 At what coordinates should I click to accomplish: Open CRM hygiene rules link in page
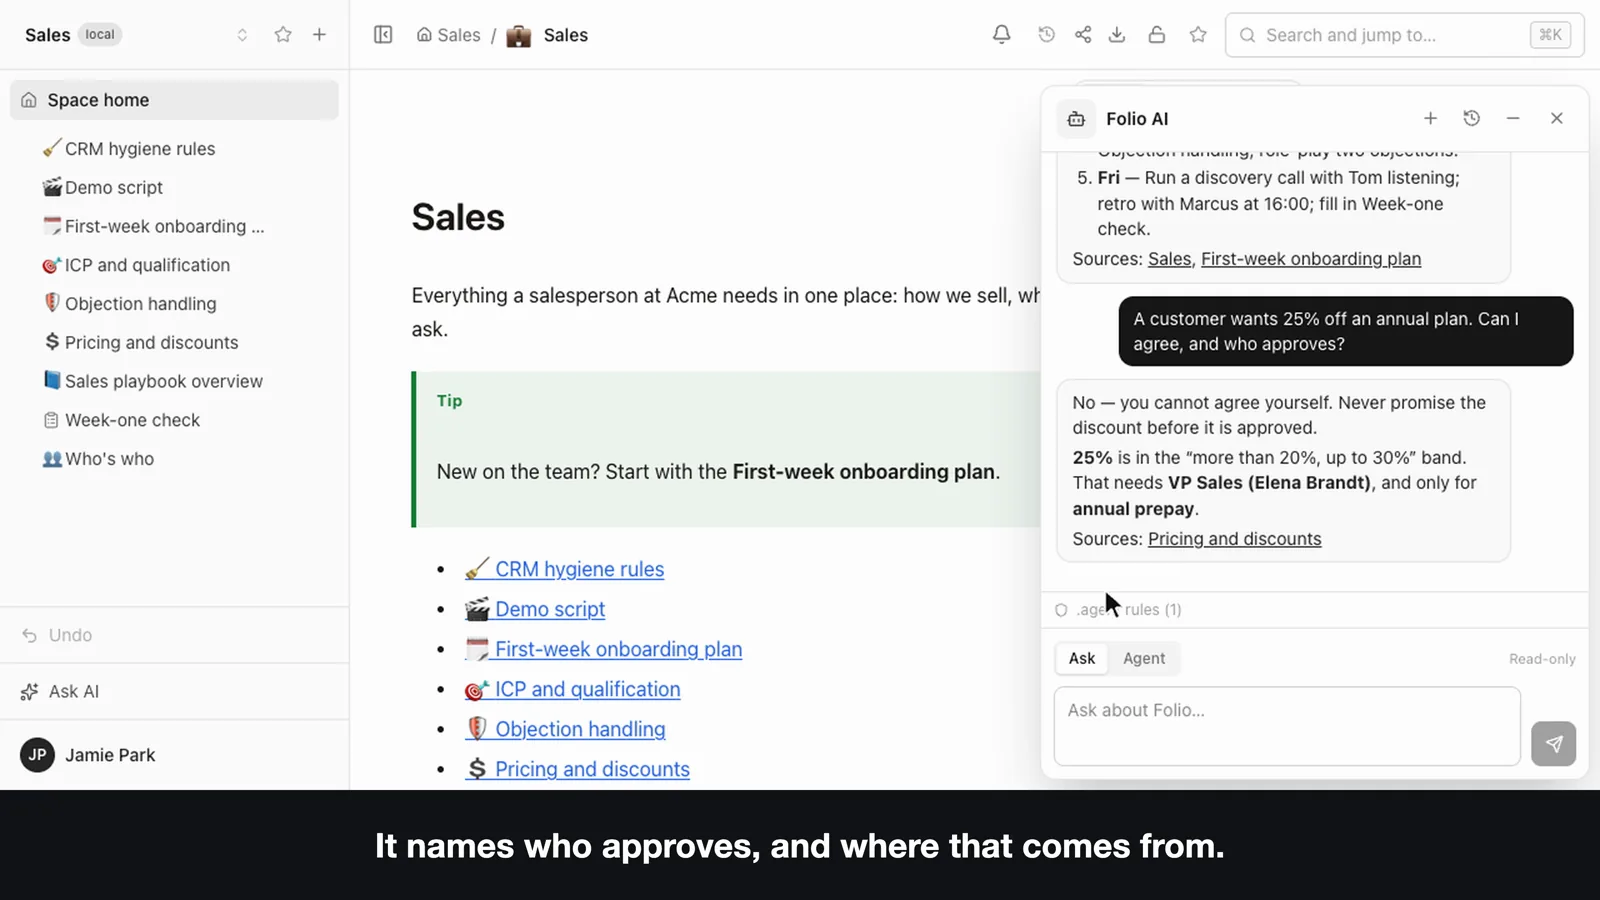click(564, 569)
